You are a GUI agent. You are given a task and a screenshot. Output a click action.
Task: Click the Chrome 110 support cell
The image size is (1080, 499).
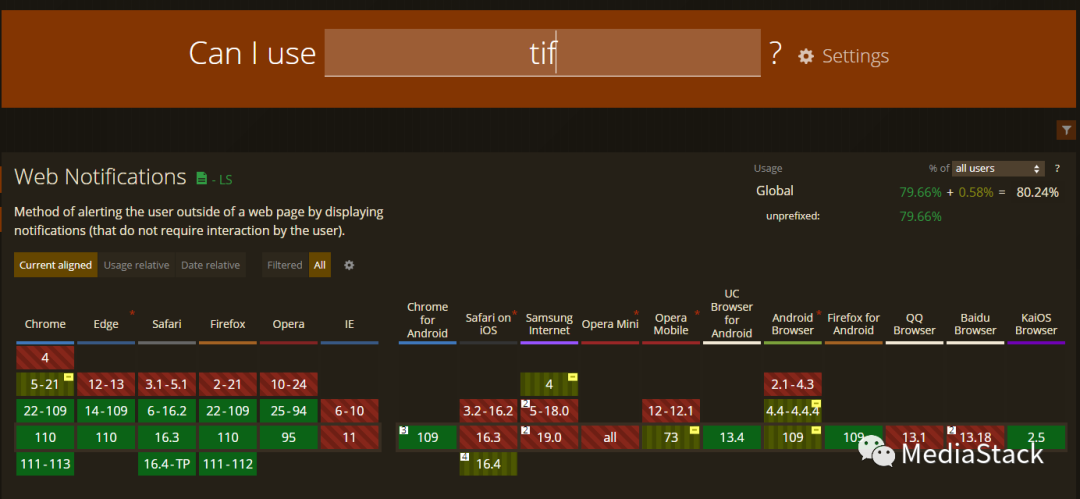45,437
